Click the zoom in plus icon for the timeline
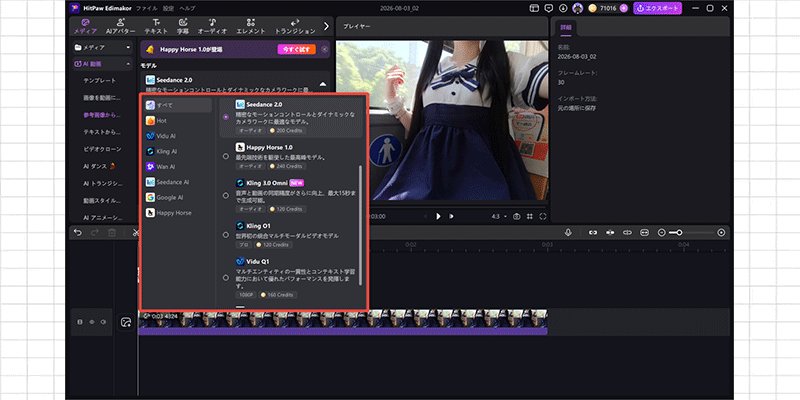800x400 pixels. [721, 233]
